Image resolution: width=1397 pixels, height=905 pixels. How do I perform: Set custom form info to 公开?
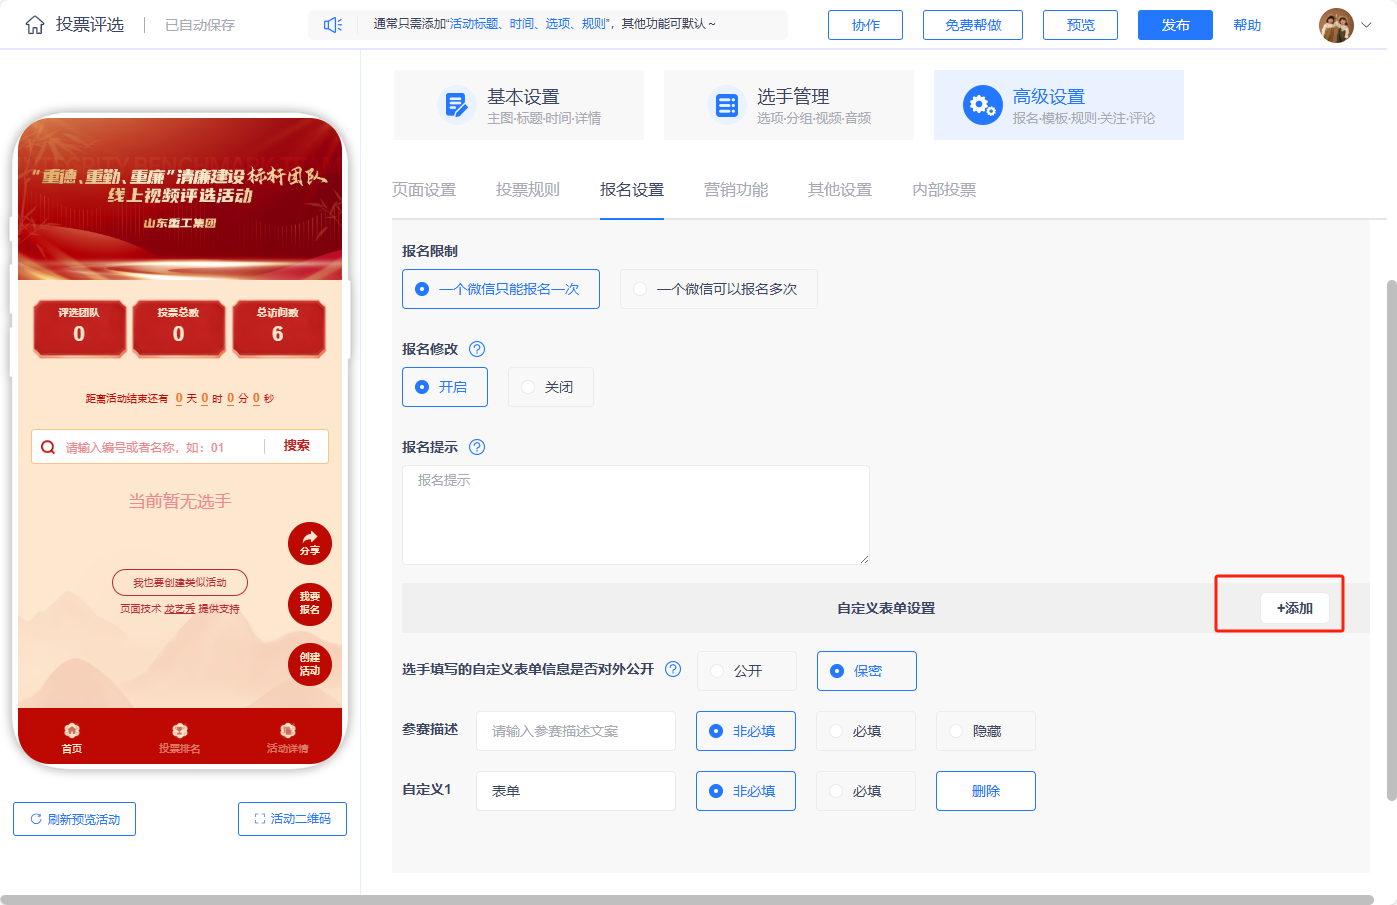pos(747,671)
